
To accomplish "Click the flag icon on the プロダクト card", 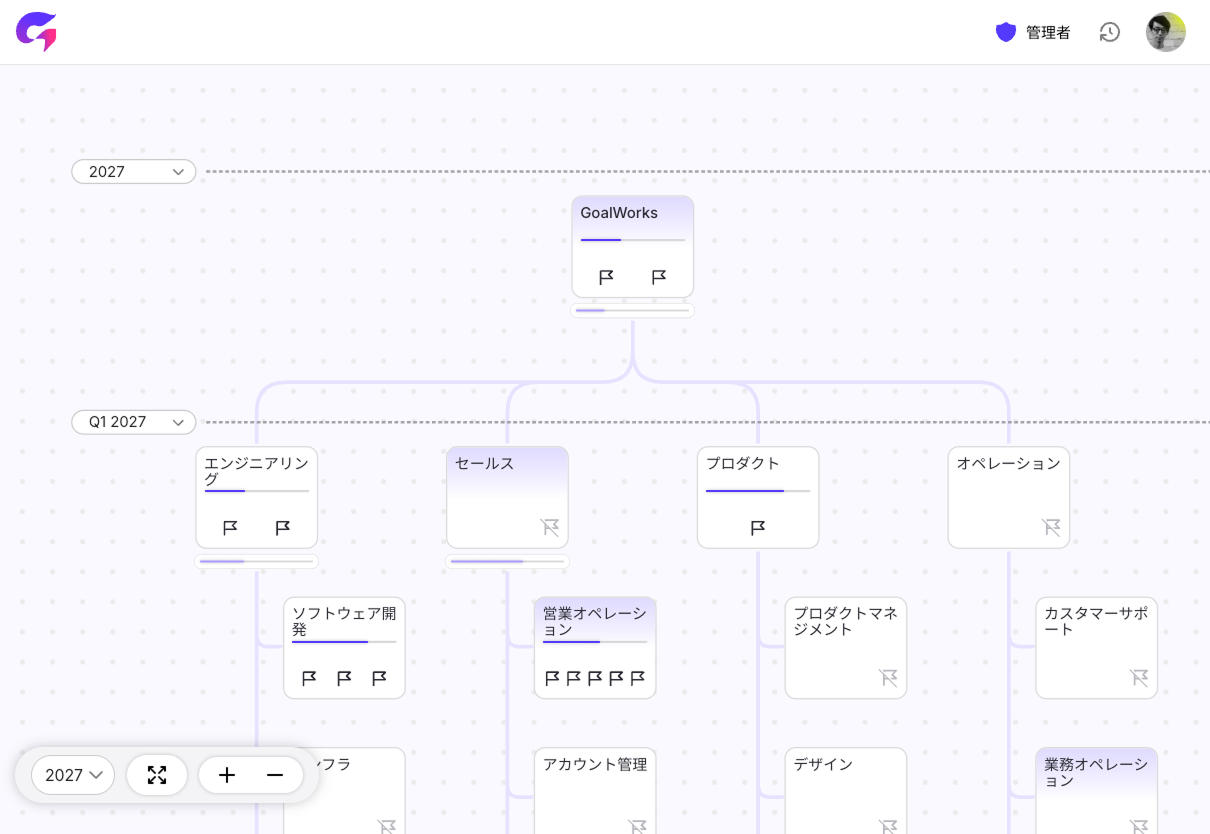I will (x=757, y=527).
